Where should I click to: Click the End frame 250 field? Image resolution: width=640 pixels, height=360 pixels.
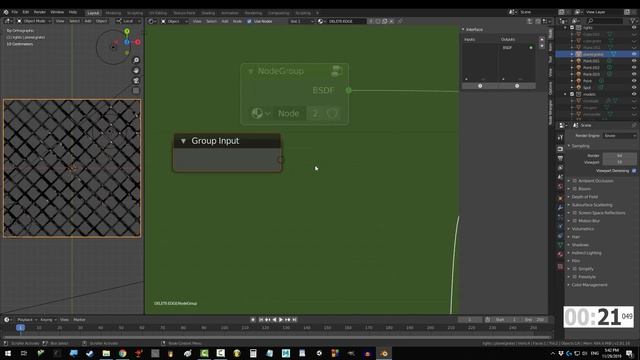point(534,320)
